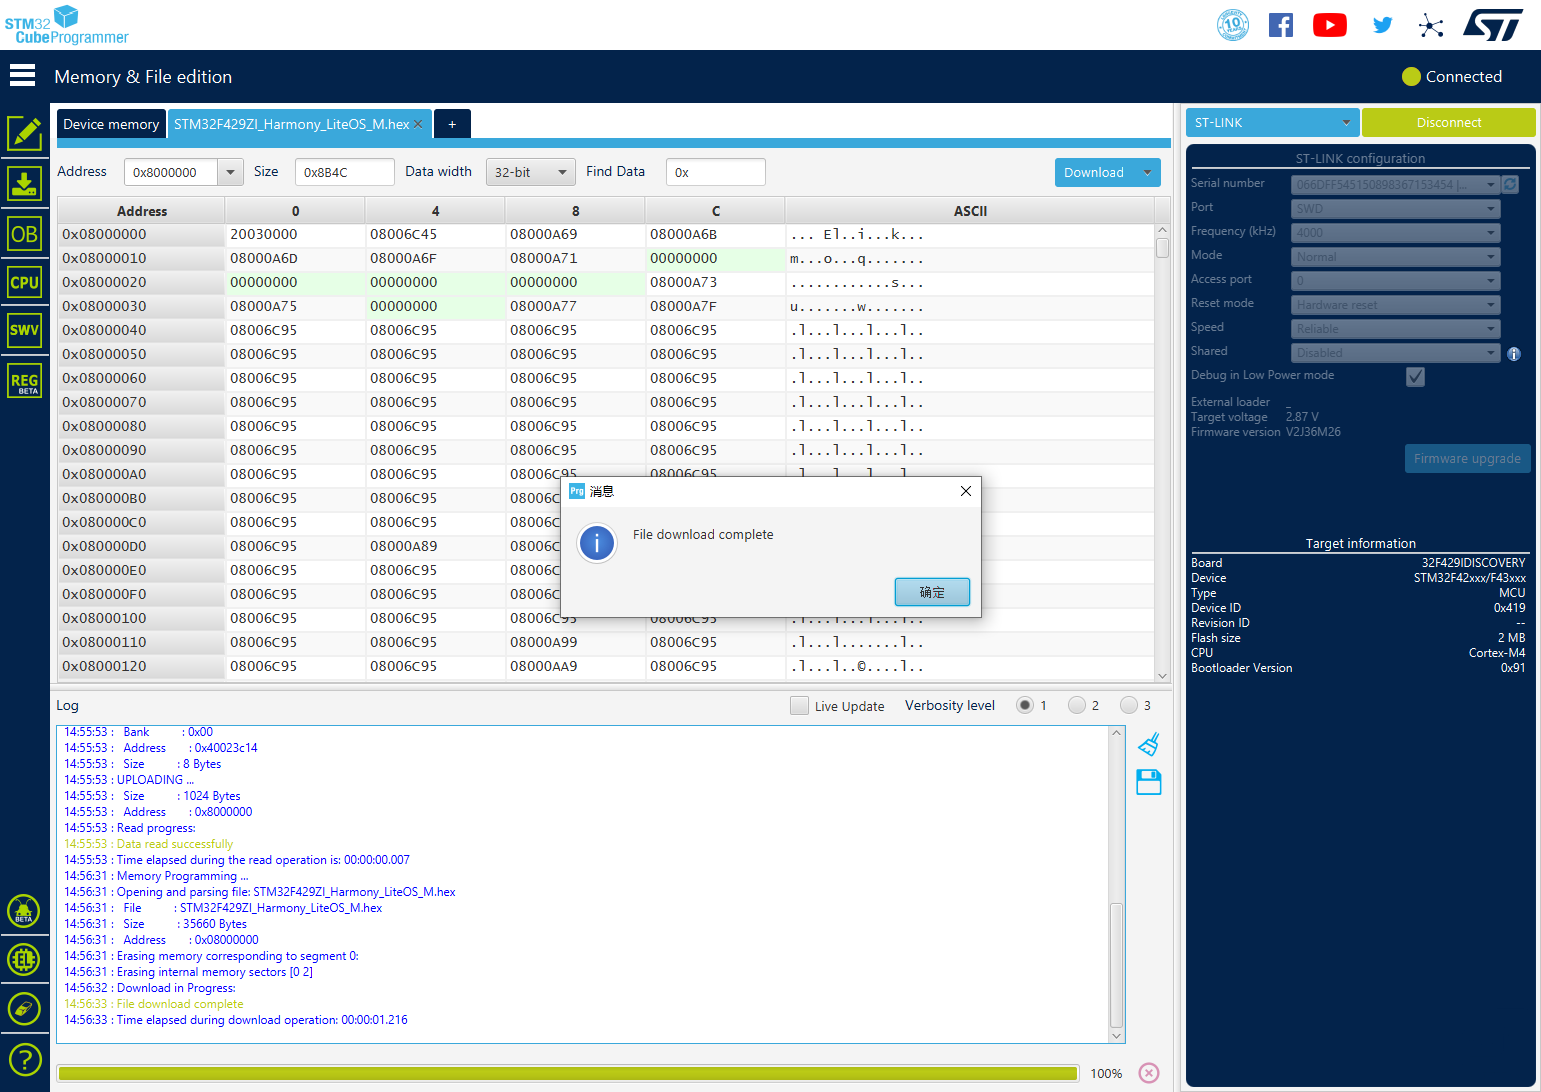Open the ST Facebook page icon
Screen dimensions: 1541x1092
(x=1281, y=25)
